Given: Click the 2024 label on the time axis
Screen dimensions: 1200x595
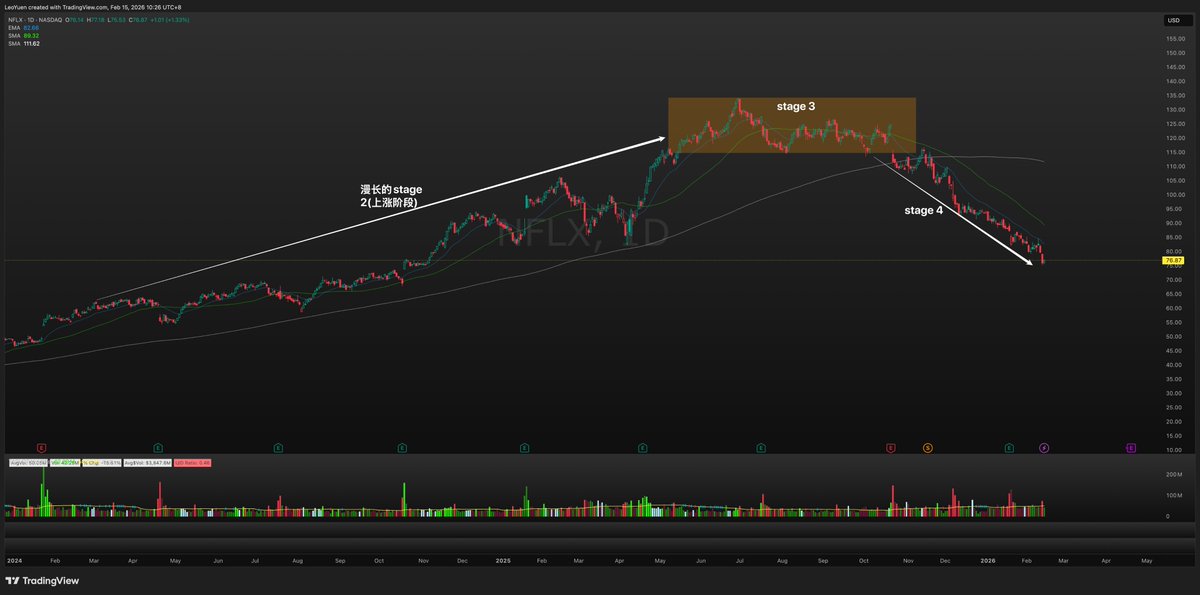Looking at the screenshot, I should (13, 561).
